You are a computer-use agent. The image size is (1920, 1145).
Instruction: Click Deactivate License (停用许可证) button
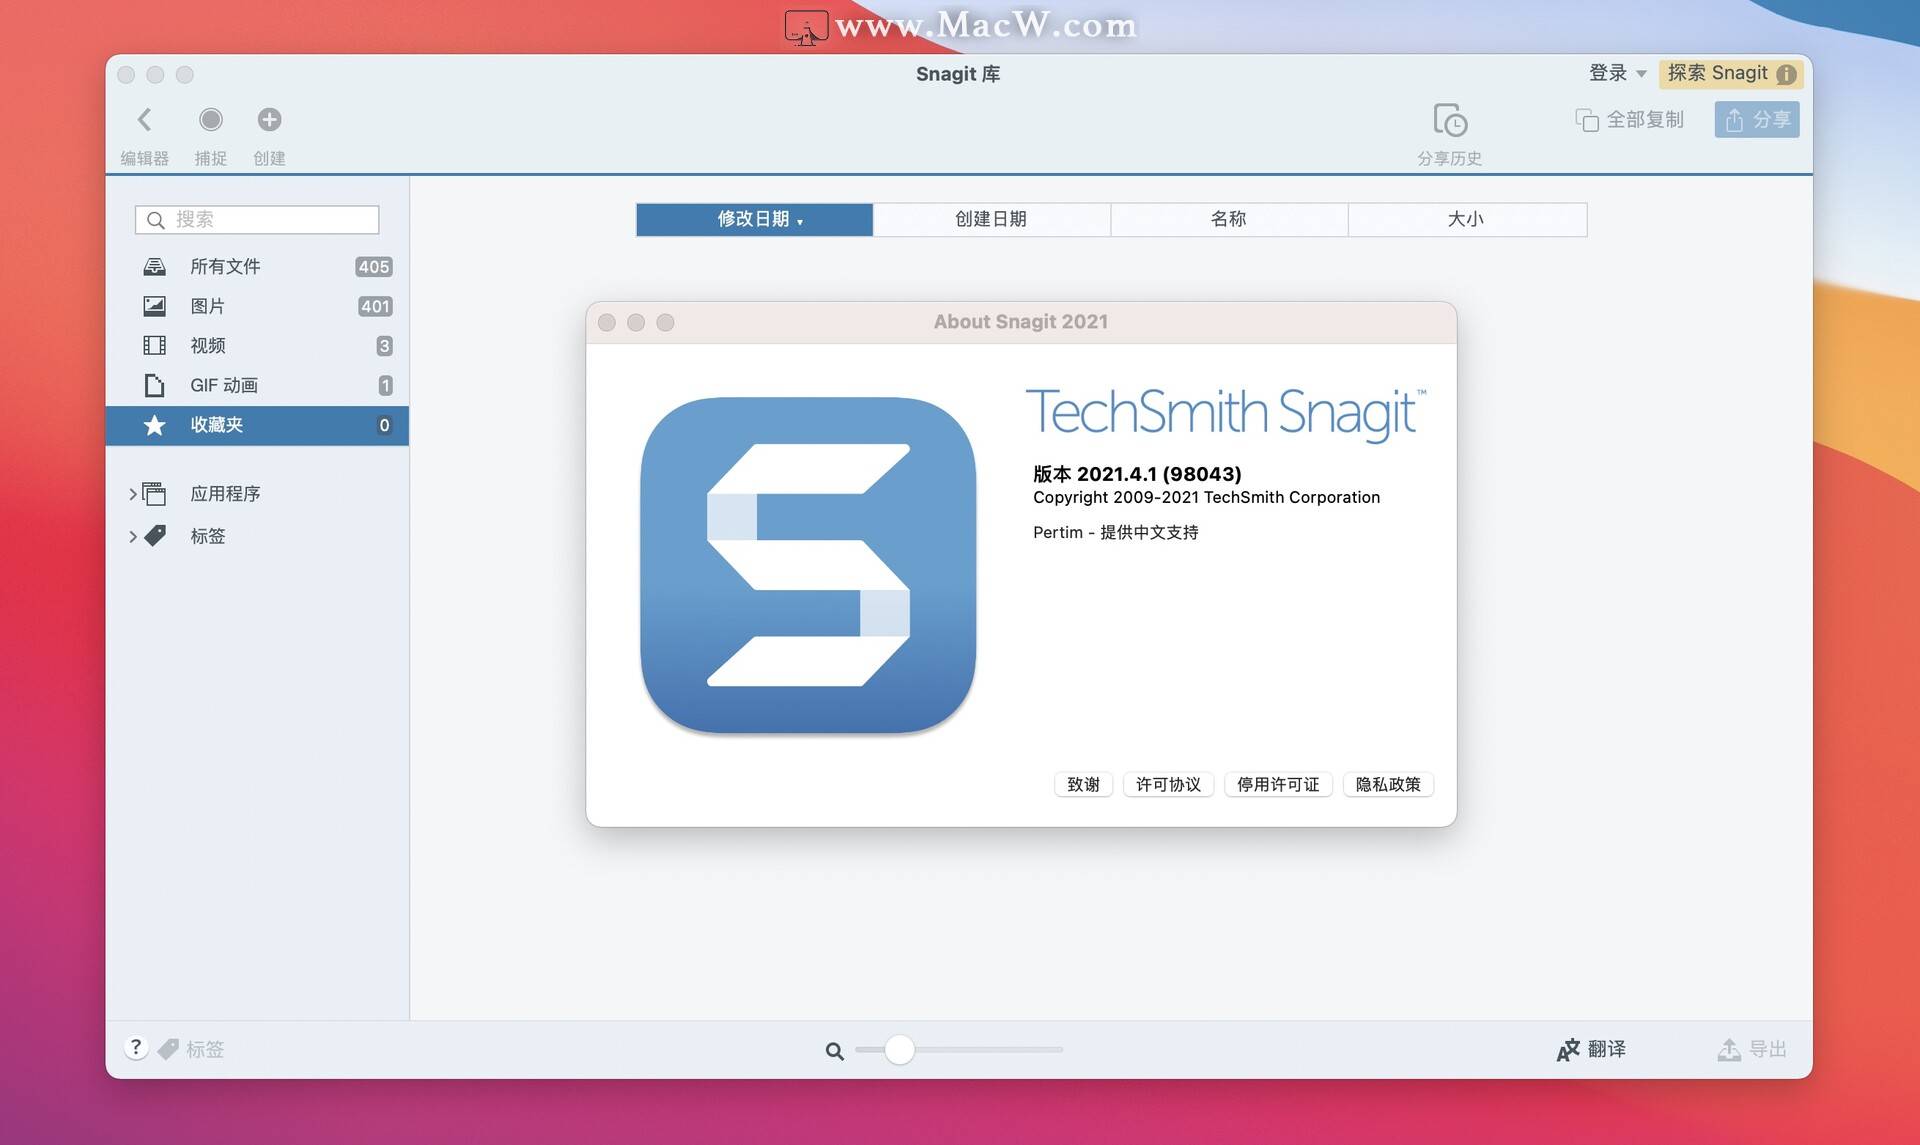pos(1278,785)
